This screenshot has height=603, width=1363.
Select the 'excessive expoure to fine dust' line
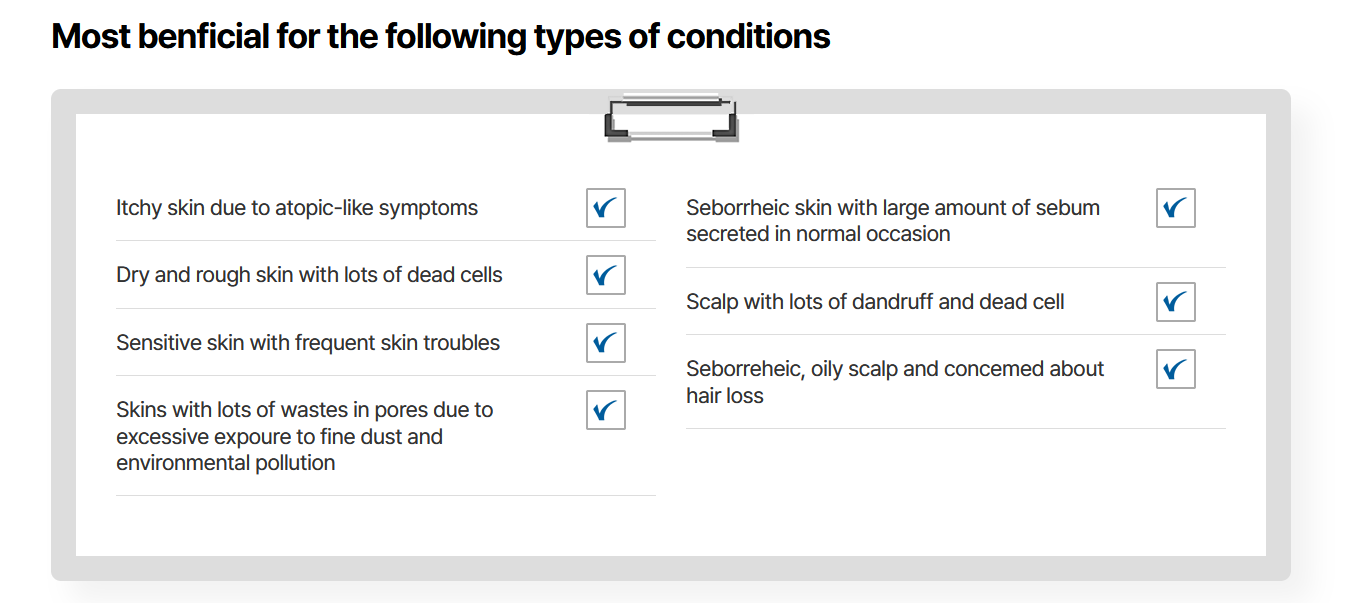tap(279, 437)
